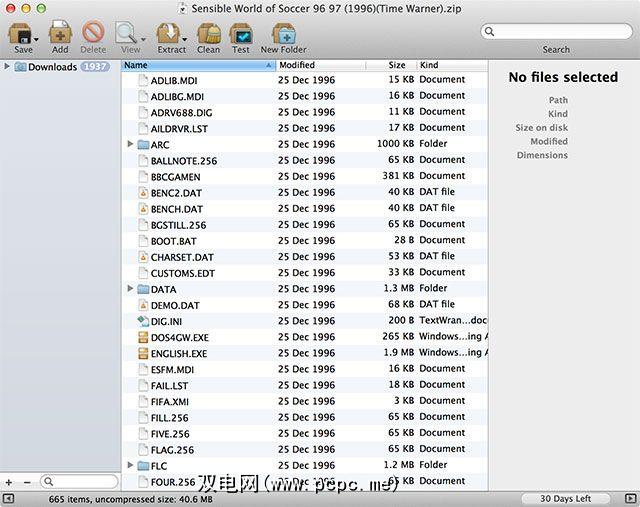Image resolution: width=640 pixels, height=507 pixels.
Task: Expand the DATA folder
Action: point(130,288)
